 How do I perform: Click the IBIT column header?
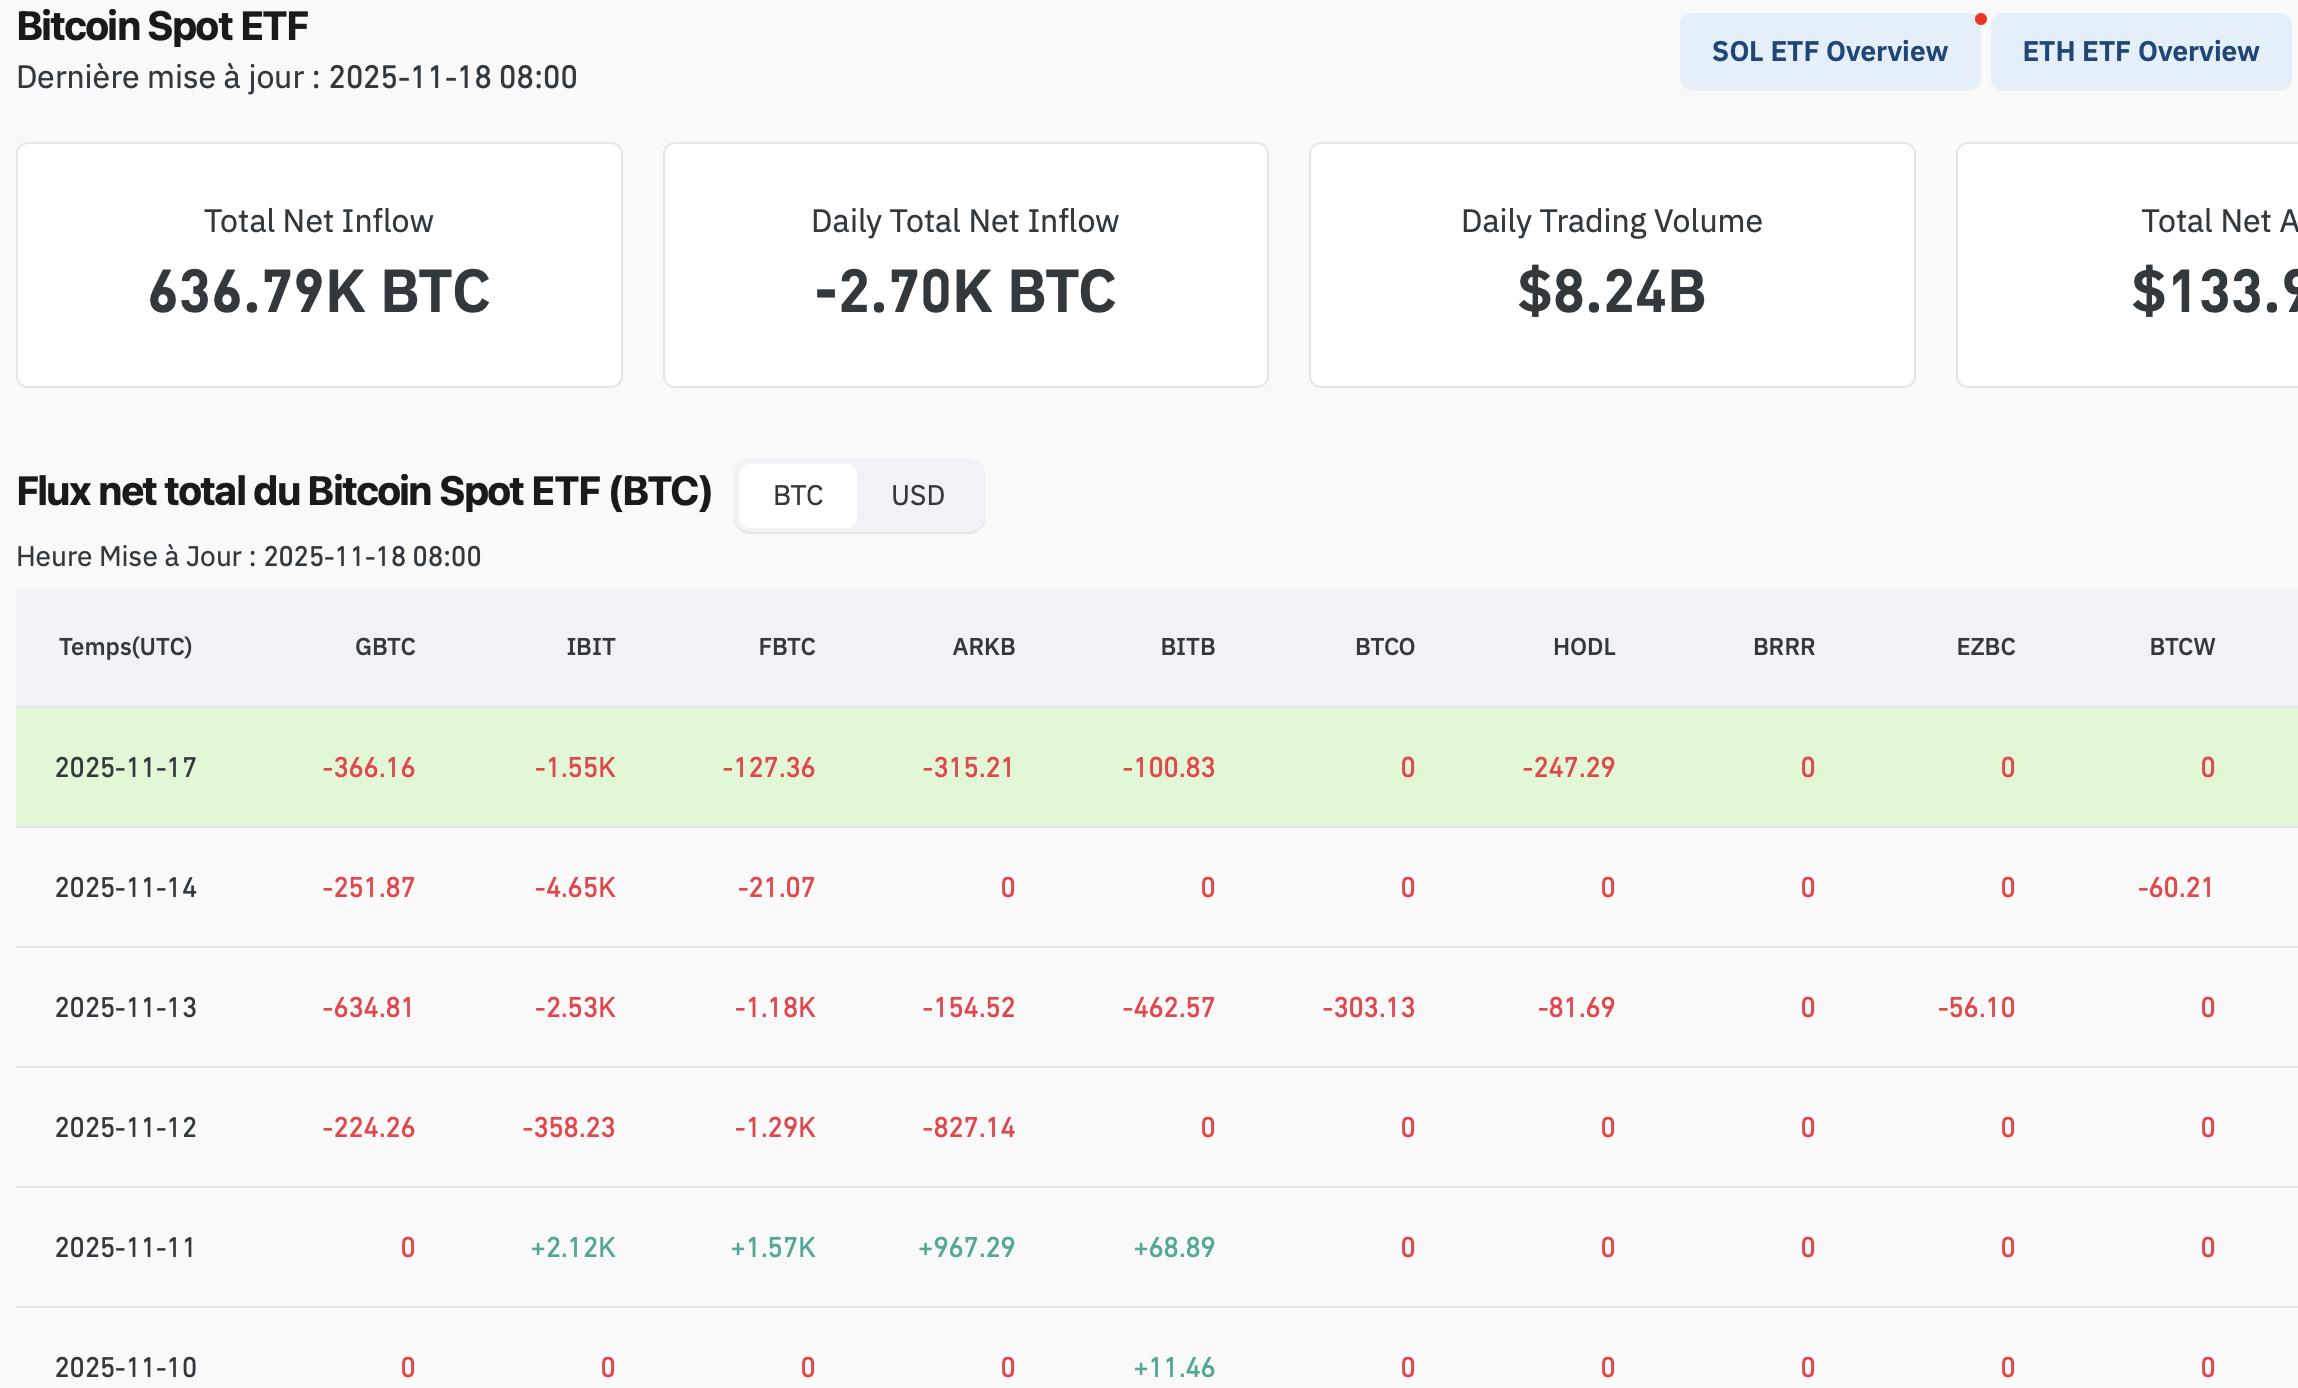[590, 647]
